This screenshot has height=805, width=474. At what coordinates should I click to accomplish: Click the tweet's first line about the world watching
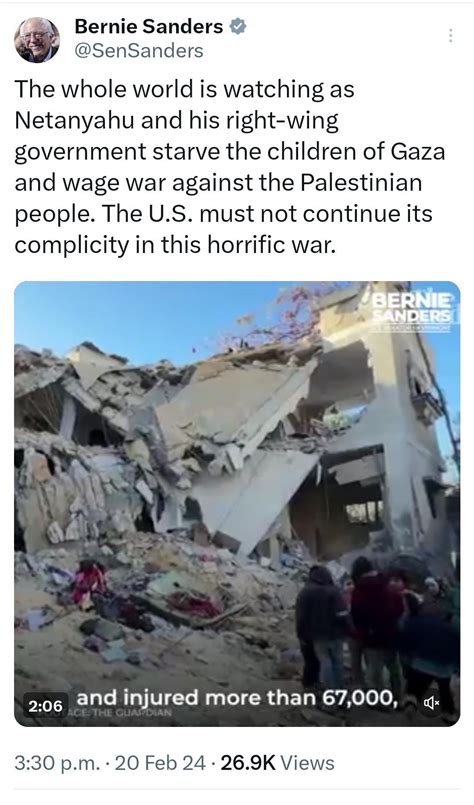184,90
